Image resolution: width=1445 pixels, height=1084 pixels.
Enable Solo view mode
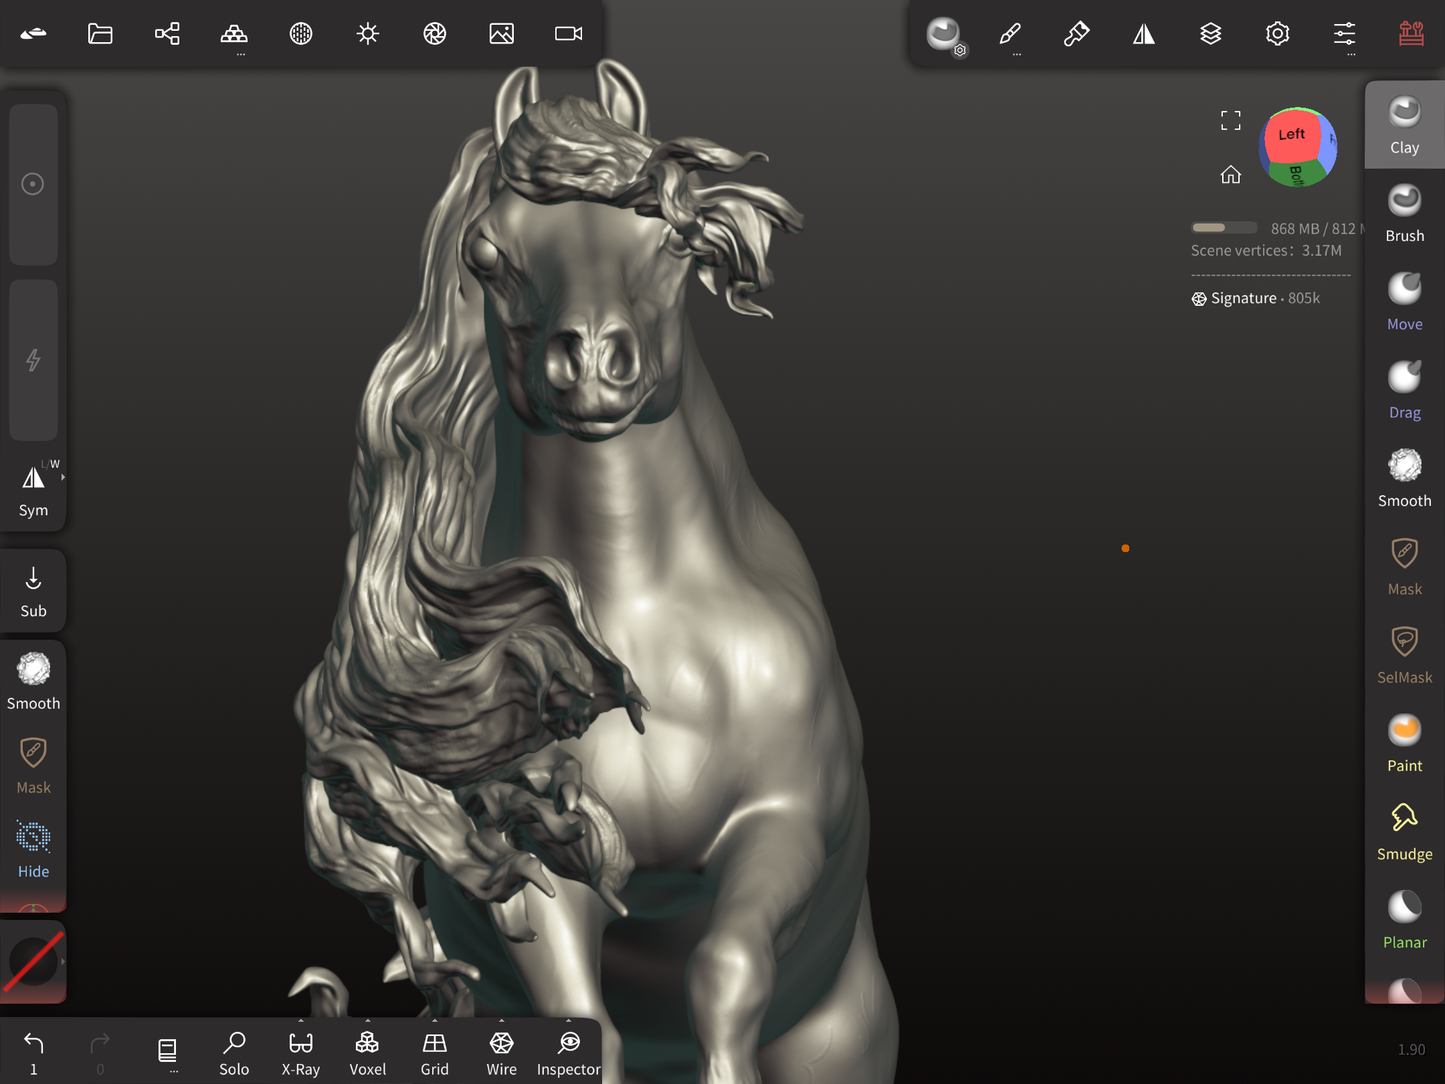coord(234,1053)
